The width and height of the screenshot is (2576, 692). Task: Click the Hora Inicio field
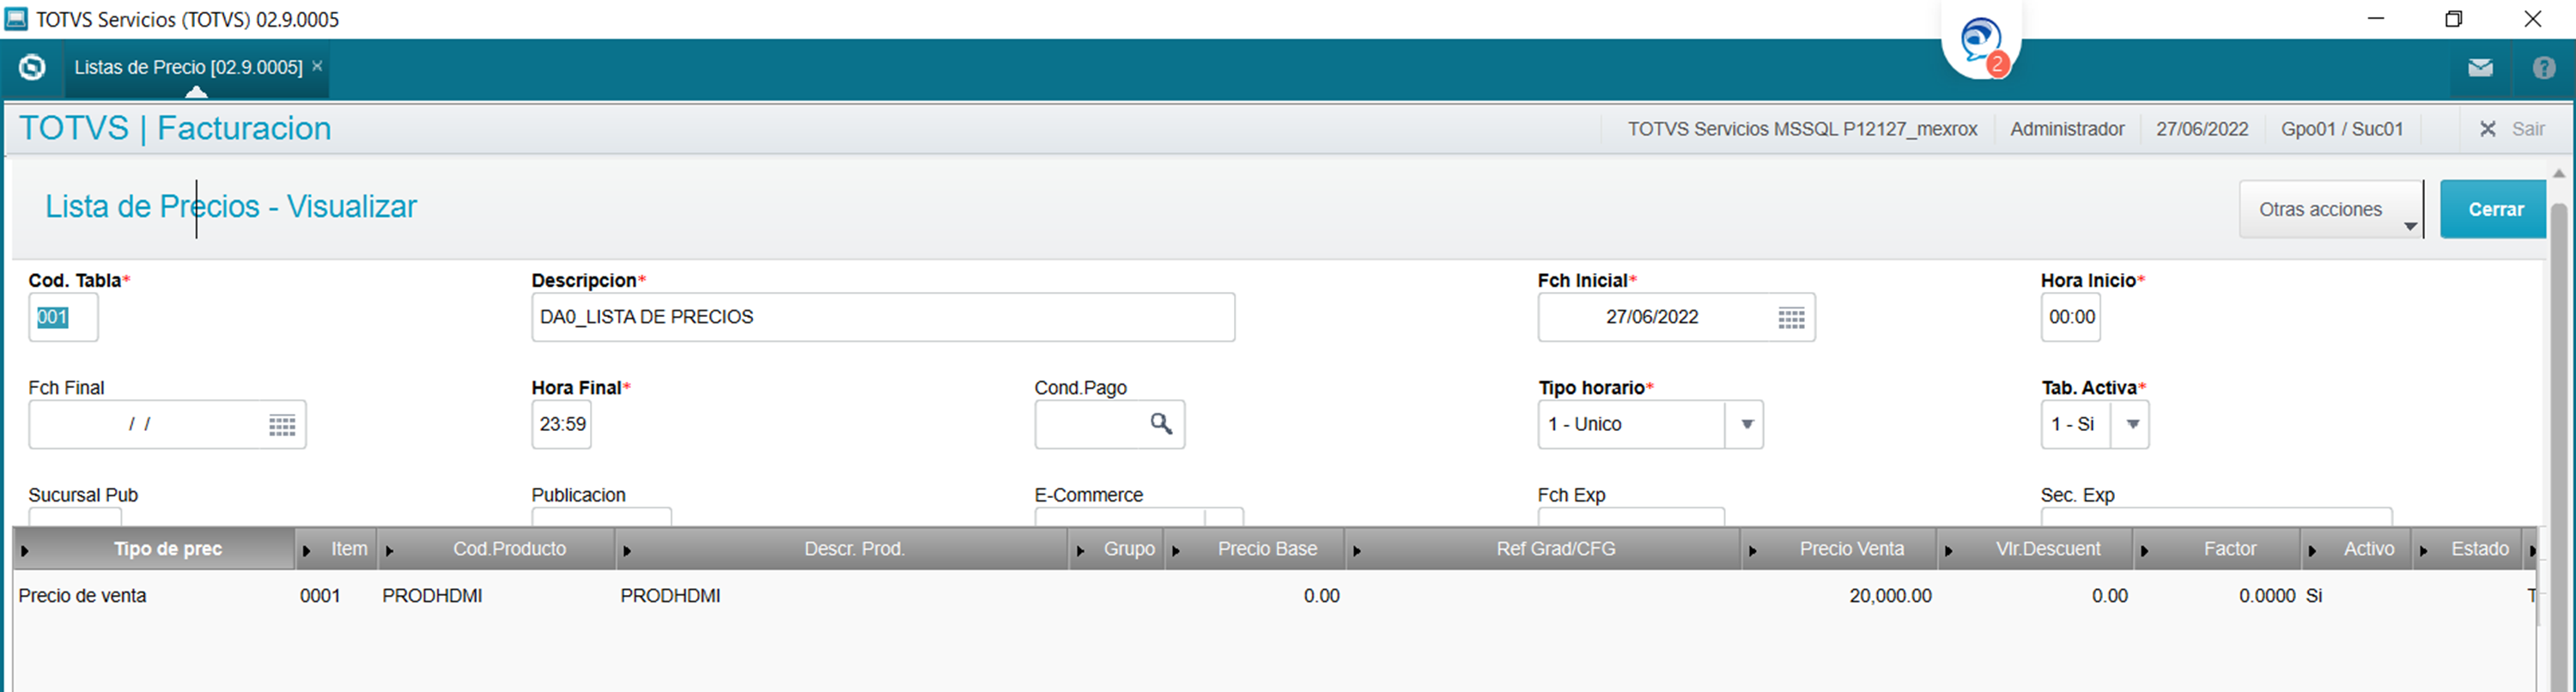click(x=2070, y=318)
